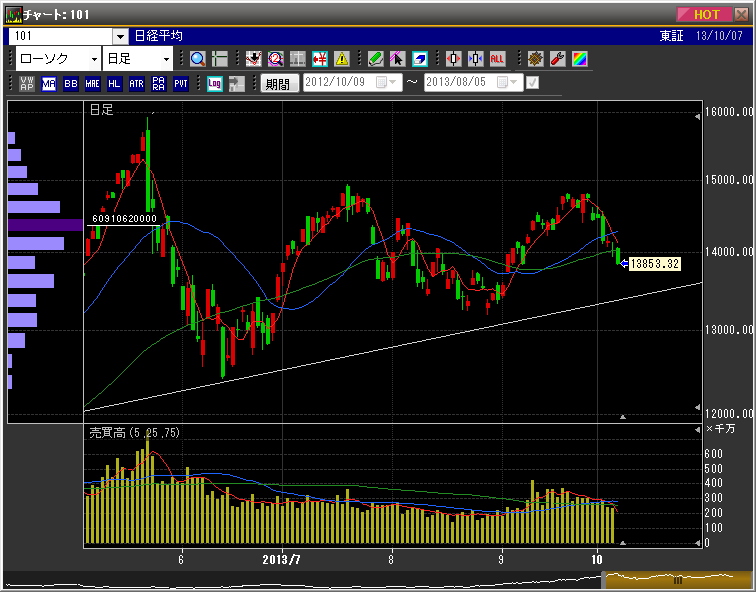Open the wrench settings tool
The width and height of the screenshot is (756, 592).
pos(558,59)
